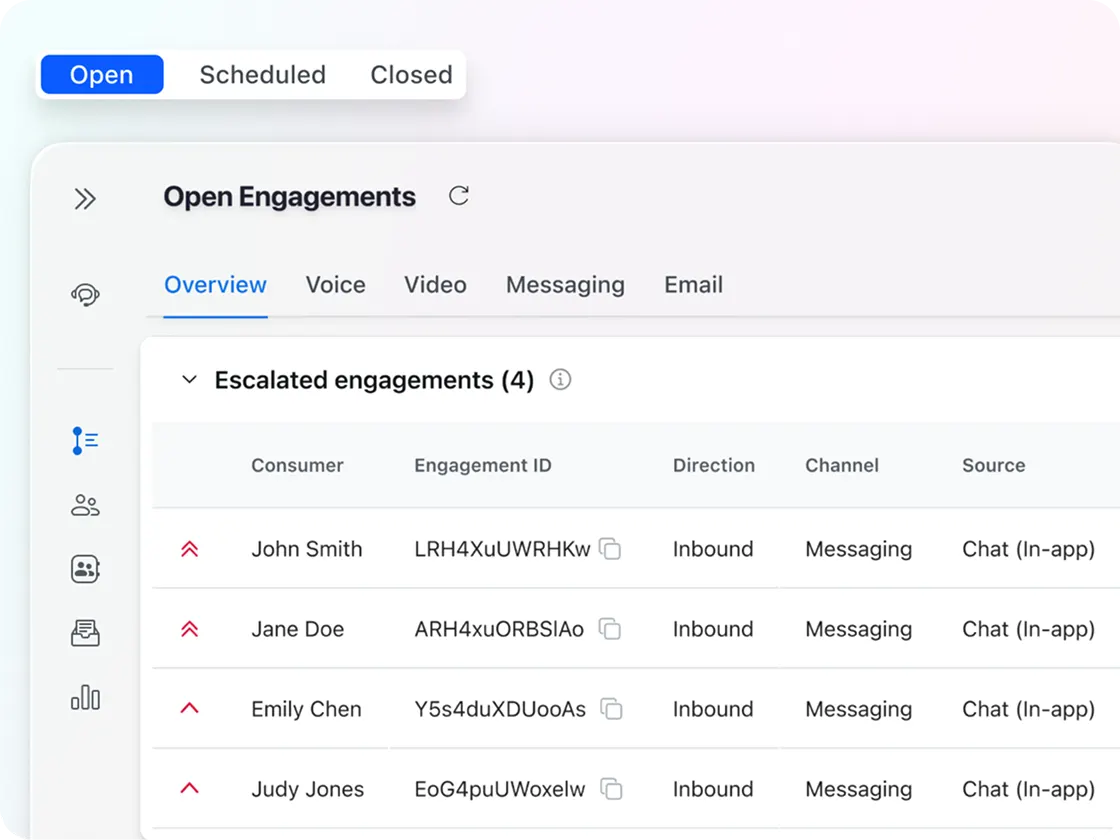
Task: Copy engagement ID Y5s4duXDUooAs
Action: 611,709
